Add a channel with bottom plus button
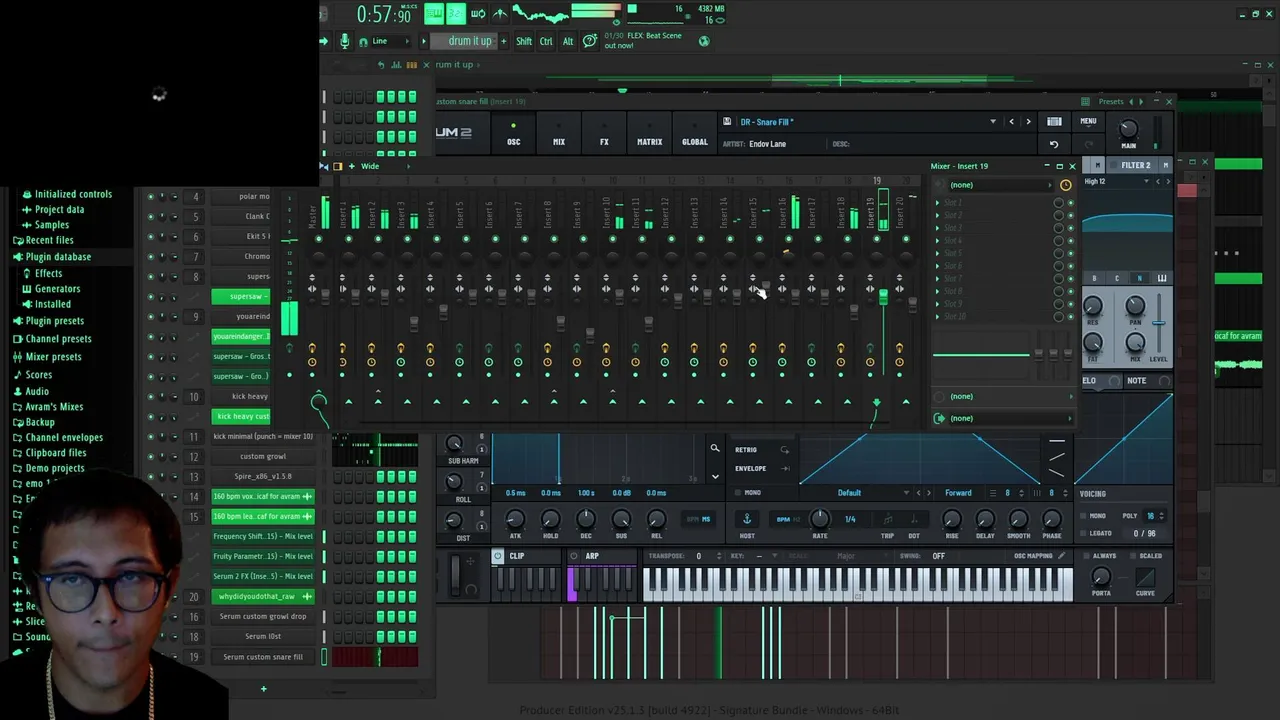The width and height of the screenshot is (1280, 720). coord(264,688)
